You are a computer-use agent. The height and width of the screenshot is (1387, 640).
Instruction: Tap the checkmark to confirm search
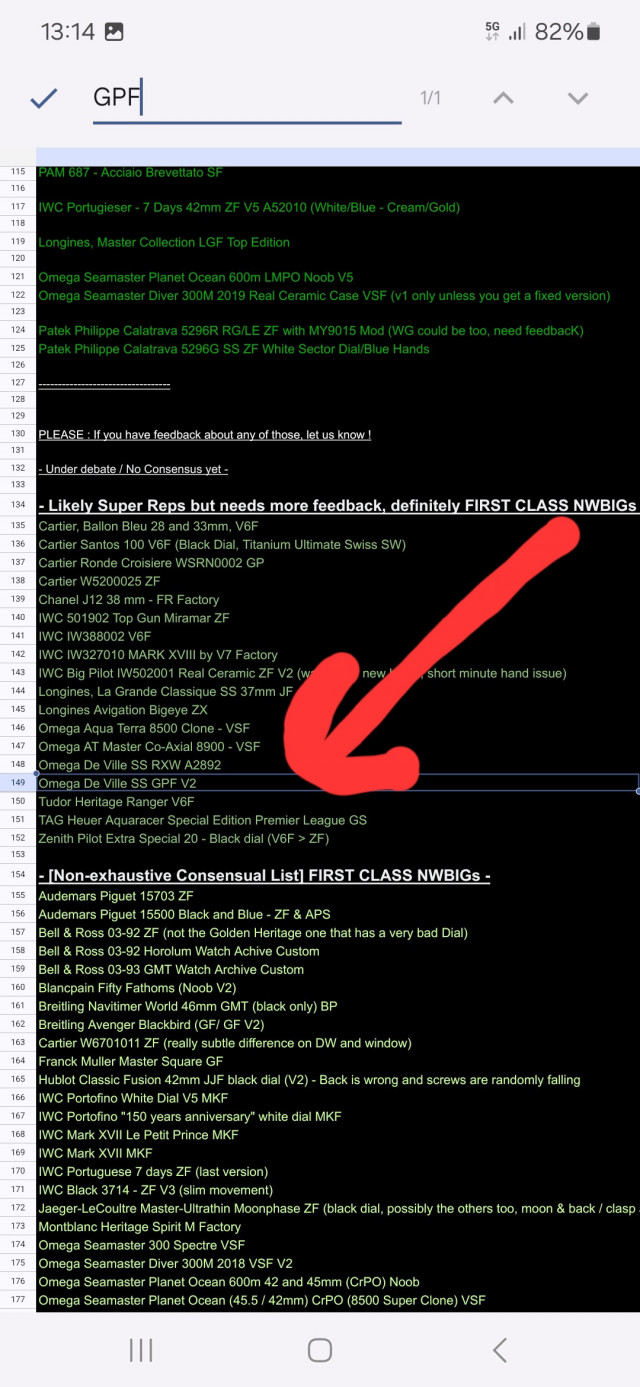(x=44, y=98)
